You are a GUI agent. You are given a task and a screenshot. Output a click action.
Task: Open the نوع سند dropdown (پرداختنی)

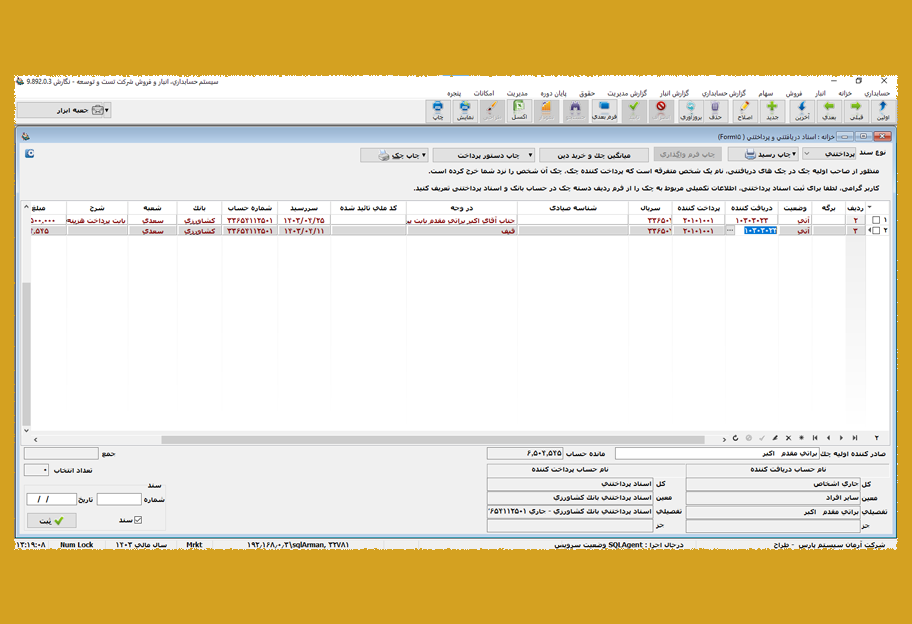tap(829, 154)
